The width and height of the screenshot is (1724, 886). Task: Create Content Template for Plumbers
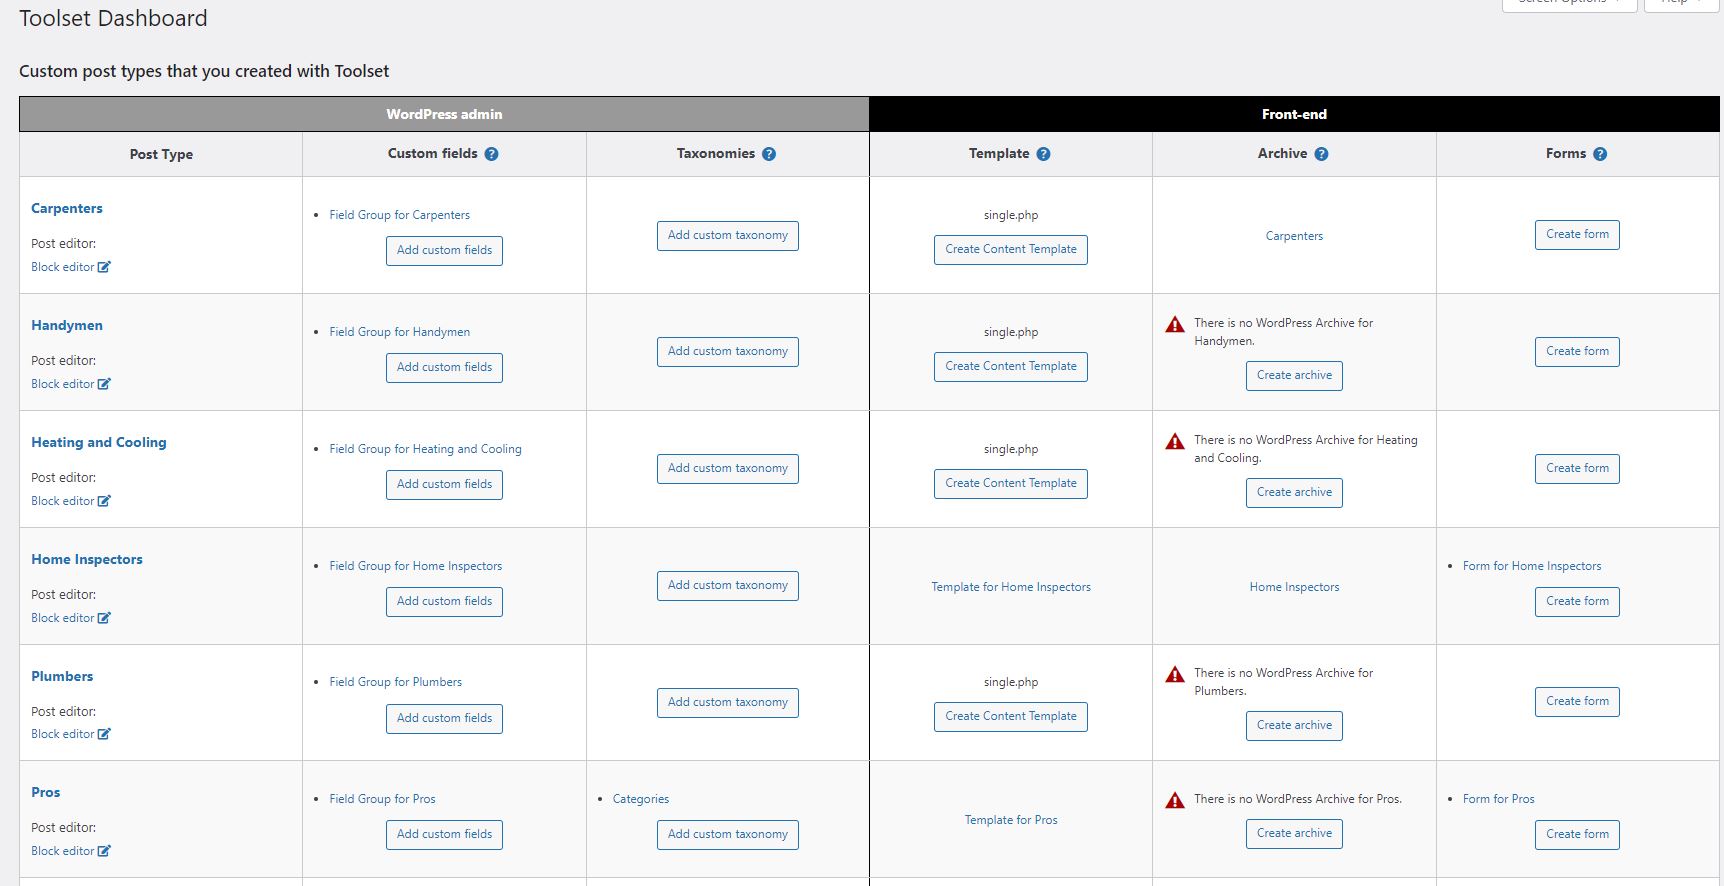coord(1011,717)
